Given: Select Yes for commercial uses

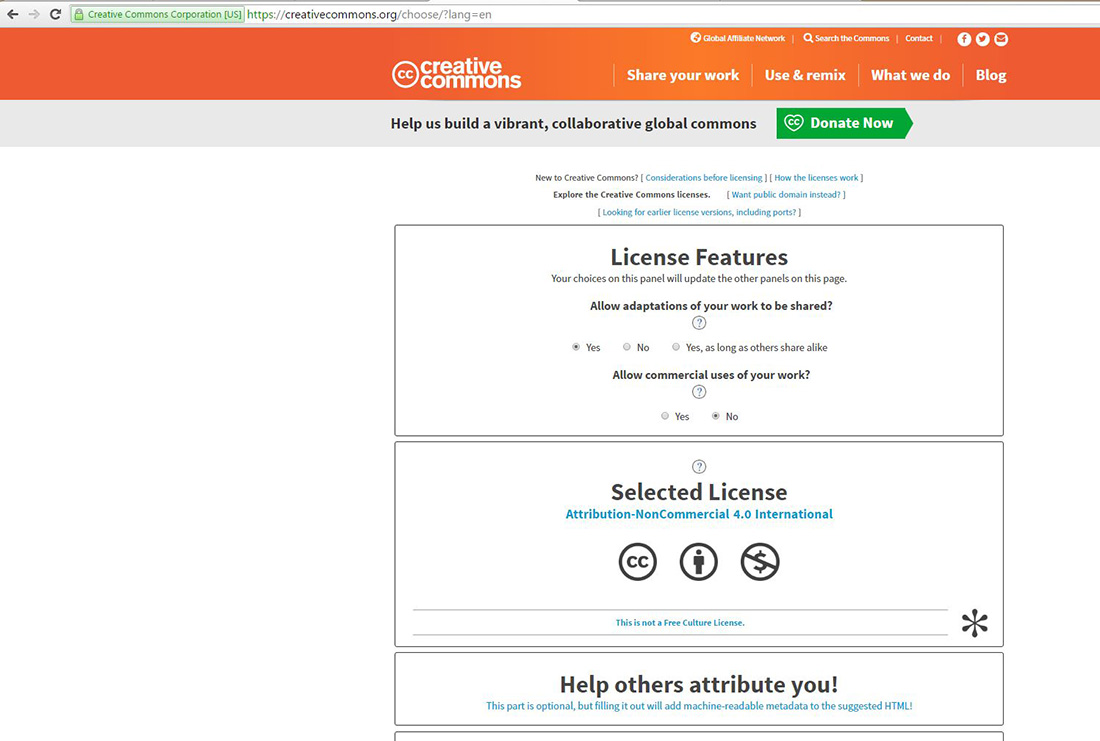Looking at the screenshot, I should tap(664, 416).
